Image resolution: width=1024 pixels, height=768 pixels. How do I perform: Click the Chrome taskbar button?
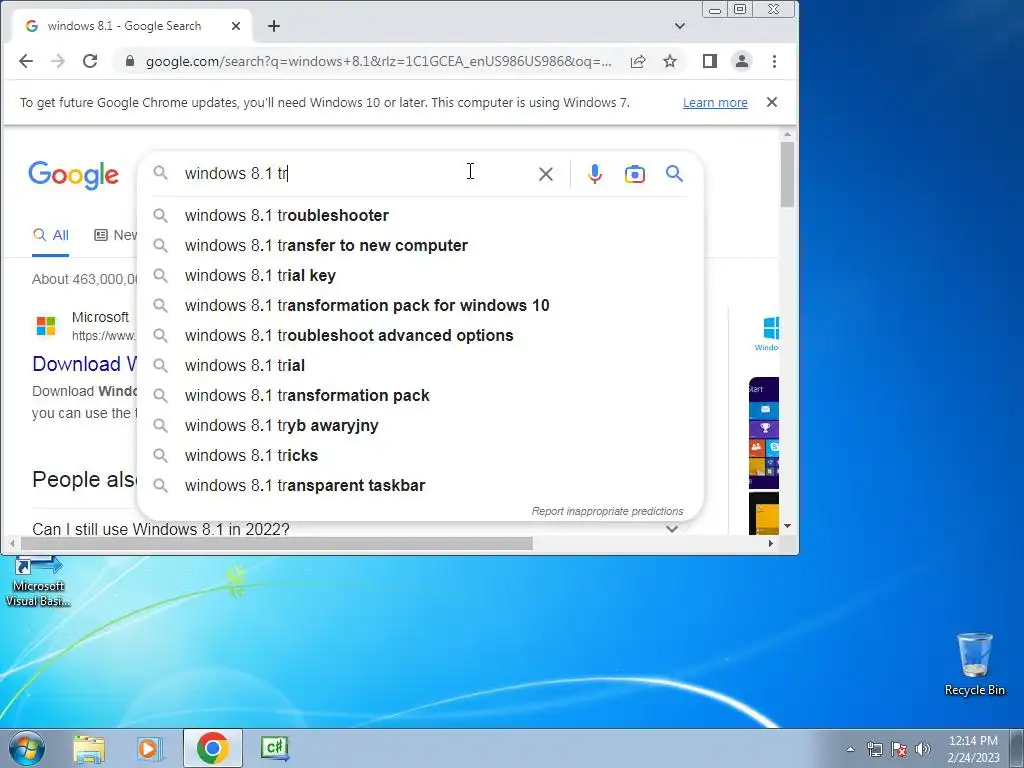pyautogui.click(x=212, y=748)
